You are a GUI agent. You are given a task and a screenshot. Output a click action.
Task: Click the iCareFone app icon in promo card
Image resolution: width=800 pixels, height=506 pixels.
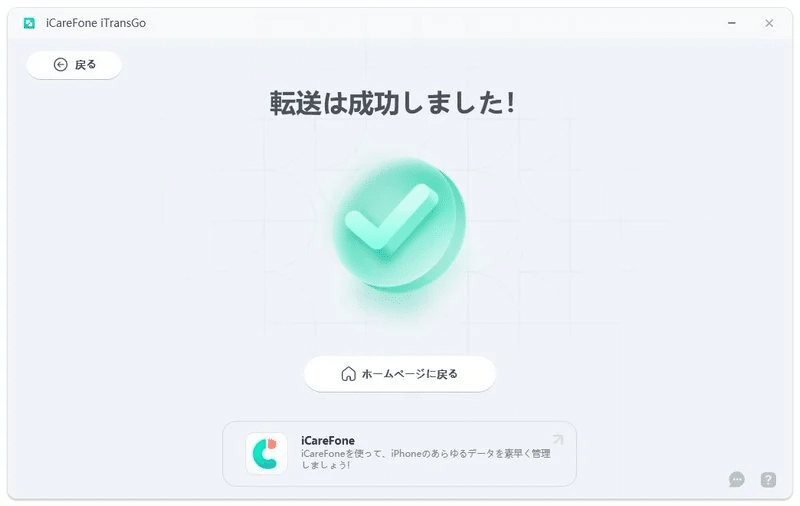[x=266, y=453]
